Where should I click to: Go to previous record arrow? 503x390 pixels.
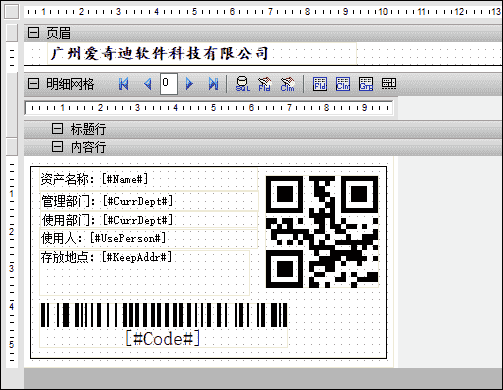coord(148,84)
